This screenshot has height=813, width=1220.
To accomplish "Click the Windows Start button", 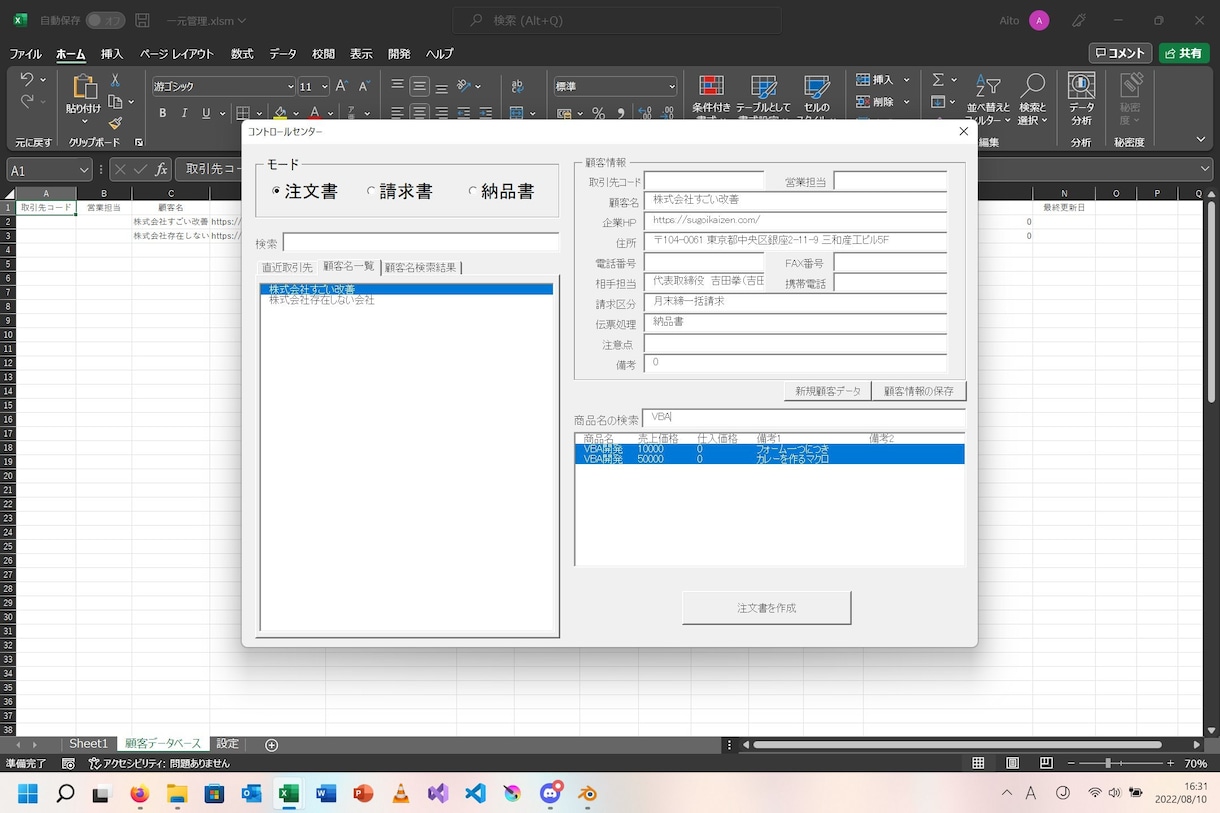I will pyautogui.click(x=27, y=793).
